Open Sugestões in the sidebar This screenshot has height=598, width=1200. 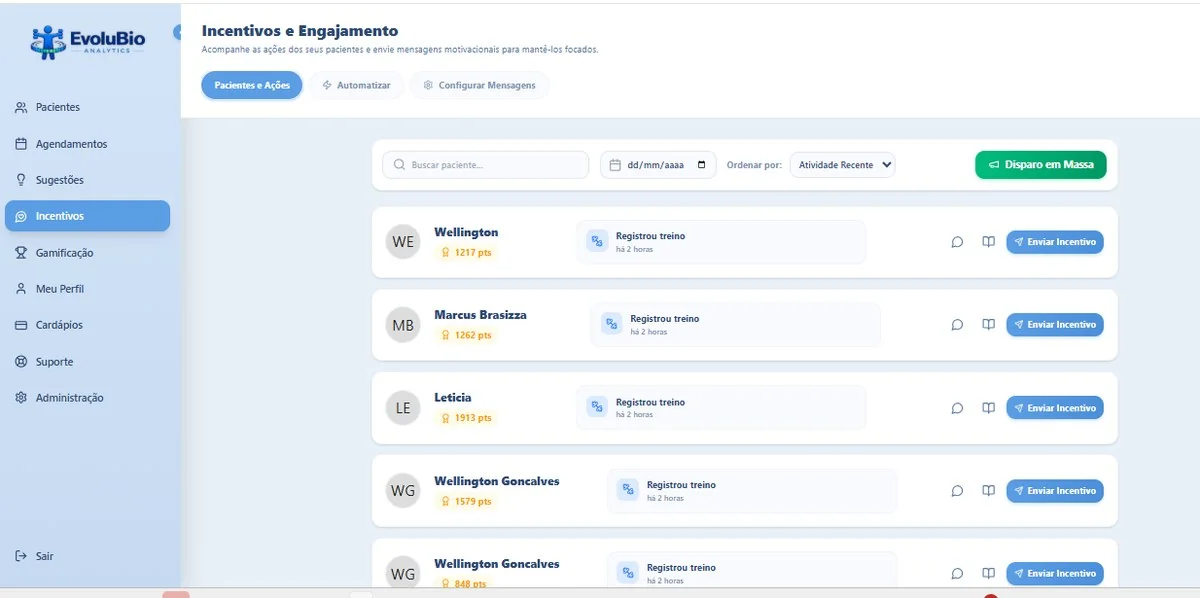tap(87, 180)
